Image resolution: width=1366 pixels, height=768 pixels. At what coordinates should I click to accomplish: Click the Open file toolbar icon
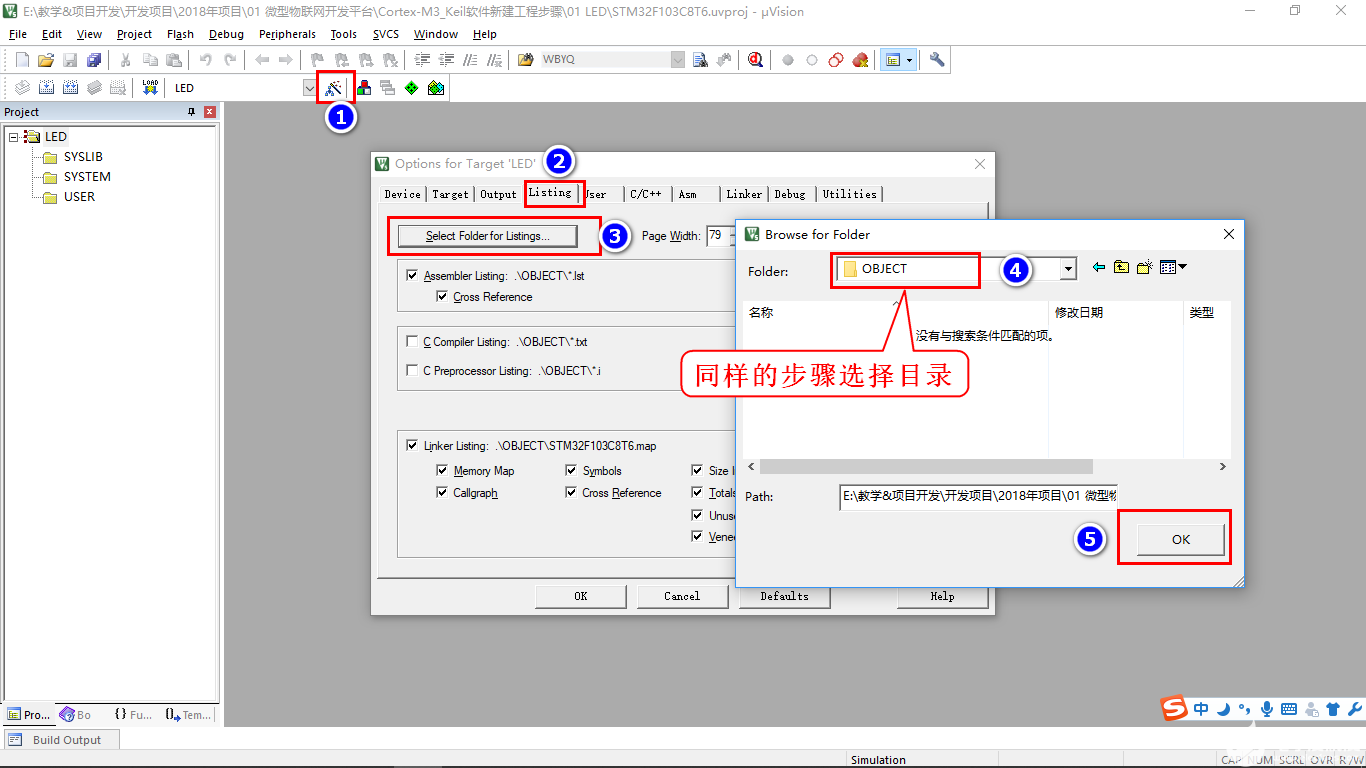(x=46, y=60)
